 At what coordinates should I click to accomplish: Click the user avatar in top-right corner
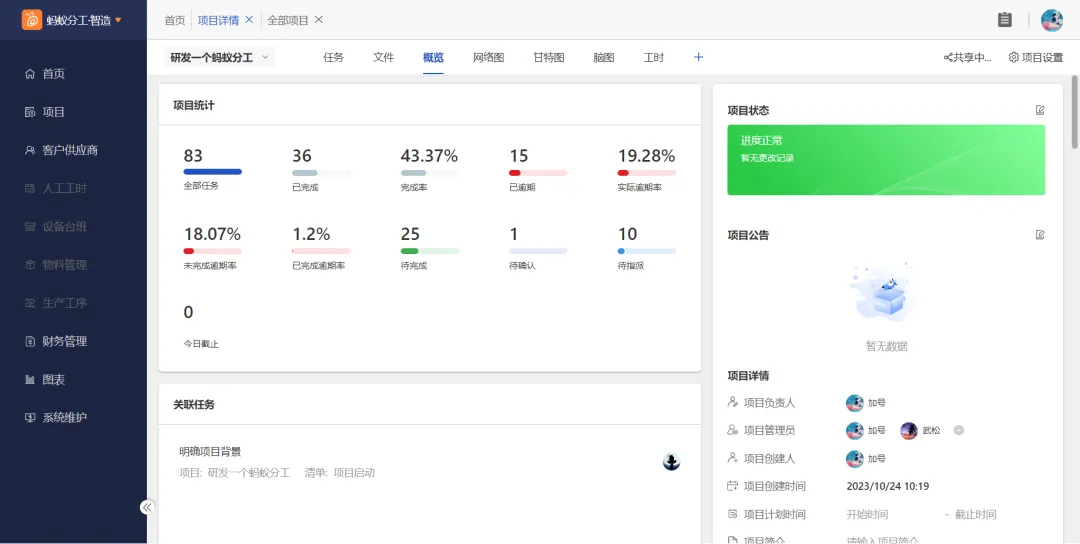[x=1051, y=20]
